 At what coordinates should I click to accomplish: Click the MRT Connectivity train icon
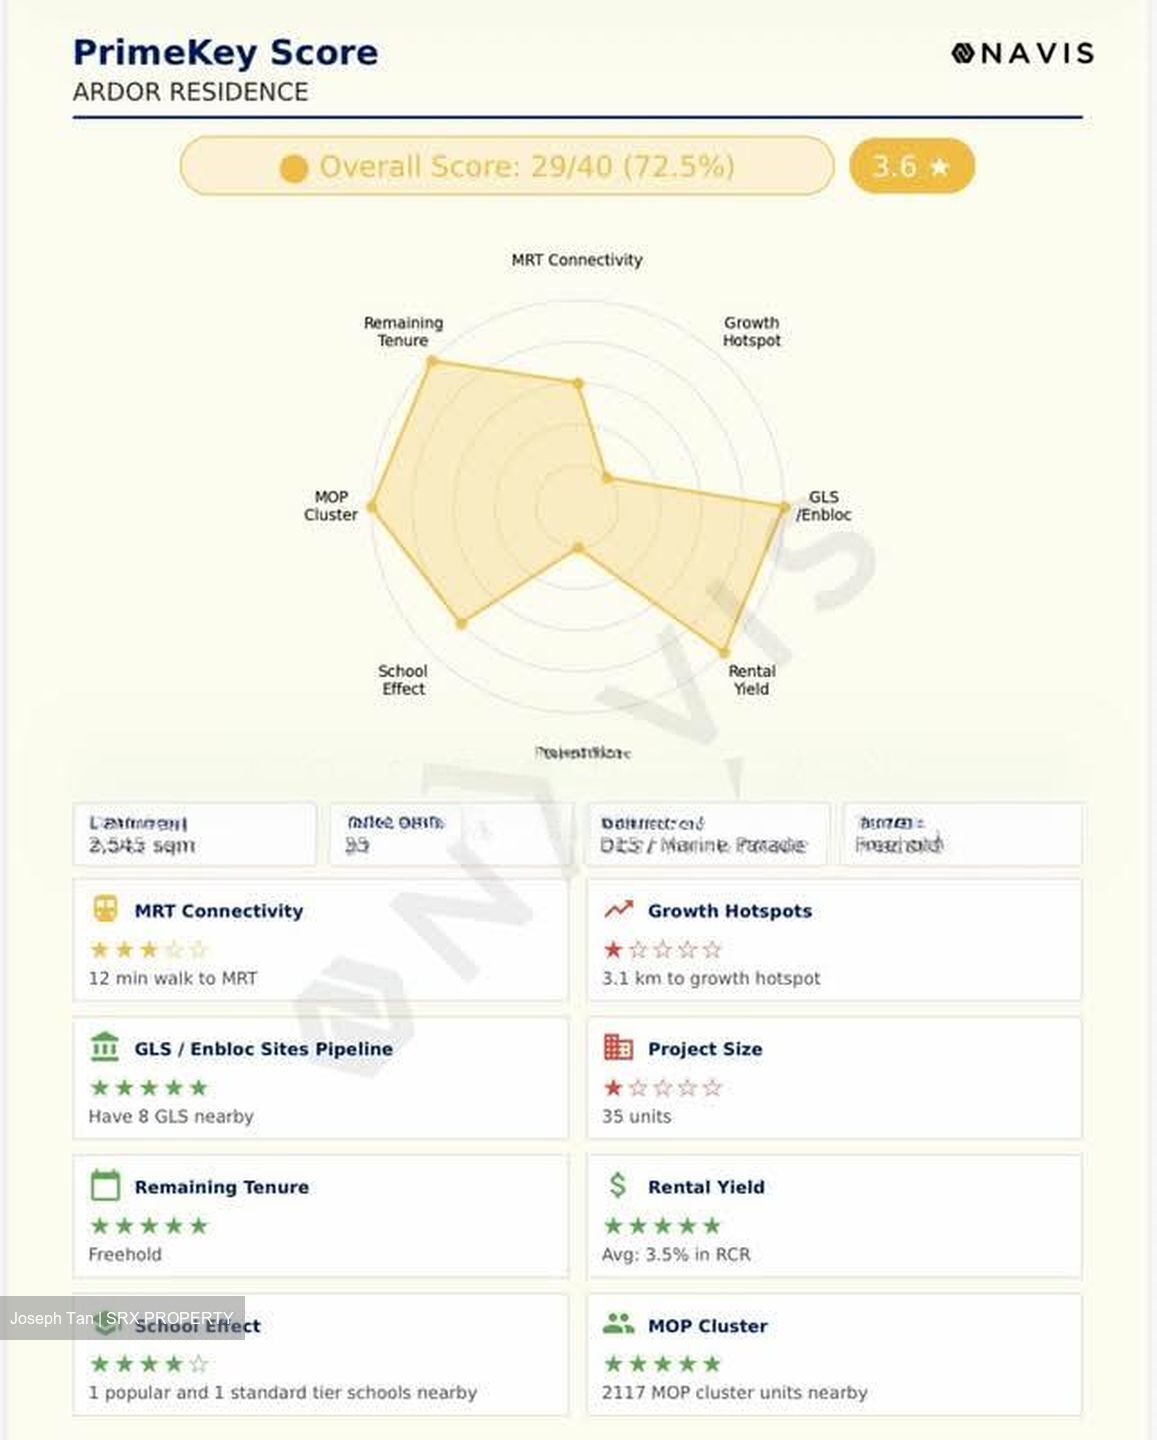(105, 909)
